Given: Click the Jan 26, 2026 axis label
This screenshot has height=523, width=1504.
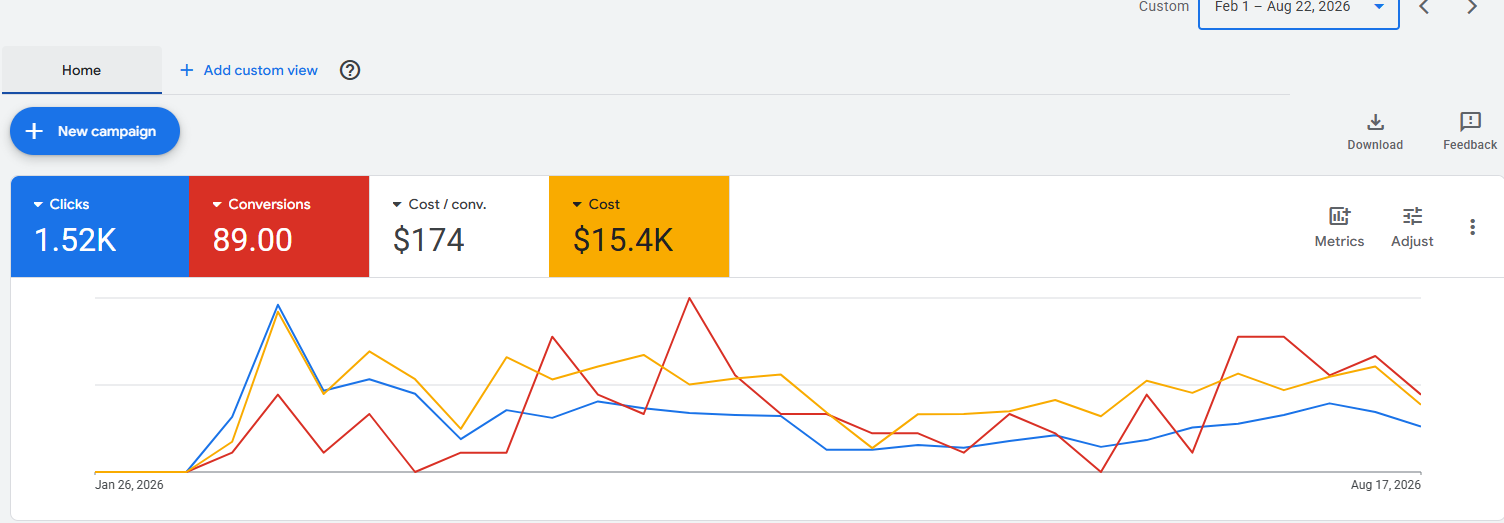Looking at the screenshot, I should tap(130, 485).
